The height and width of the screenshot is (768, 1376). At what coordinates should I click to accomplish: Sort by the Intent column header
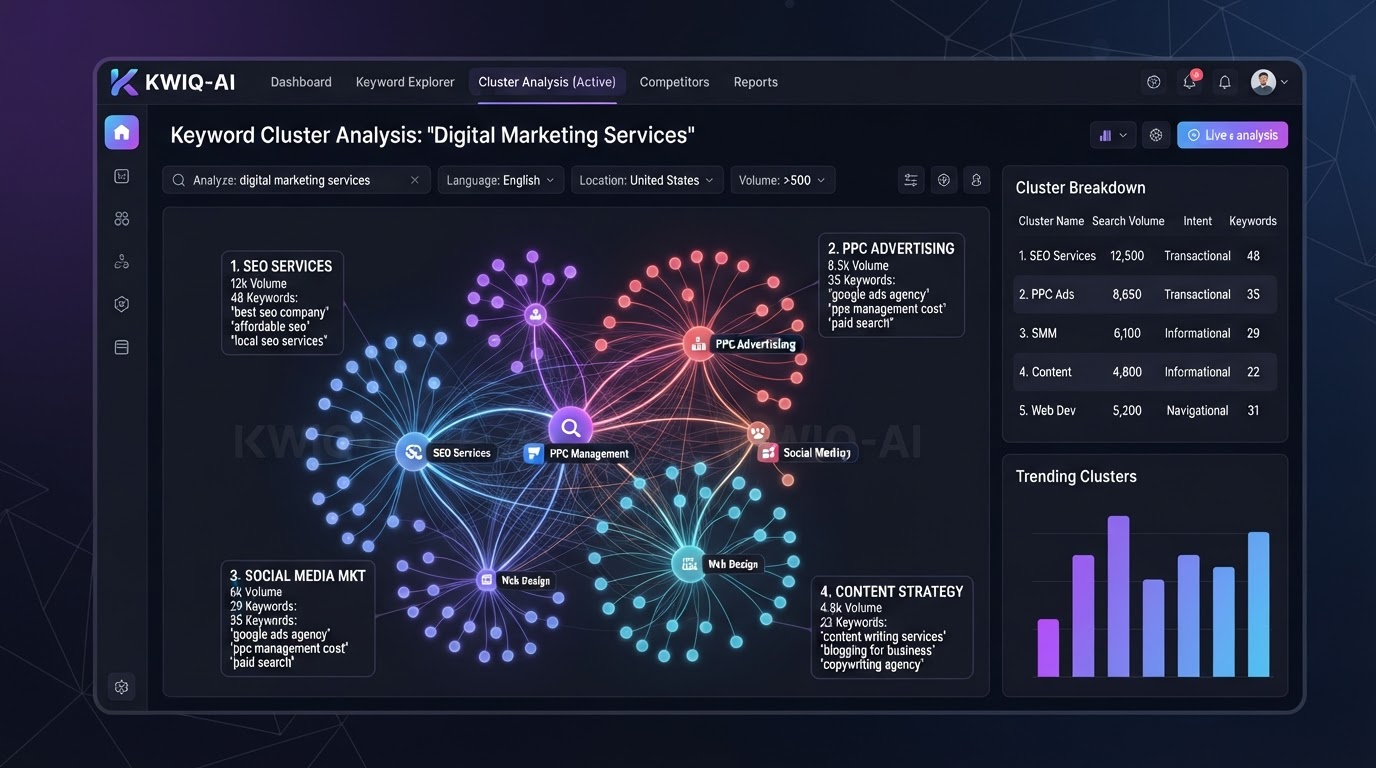pyautogui.click(x=1198, y=221)
